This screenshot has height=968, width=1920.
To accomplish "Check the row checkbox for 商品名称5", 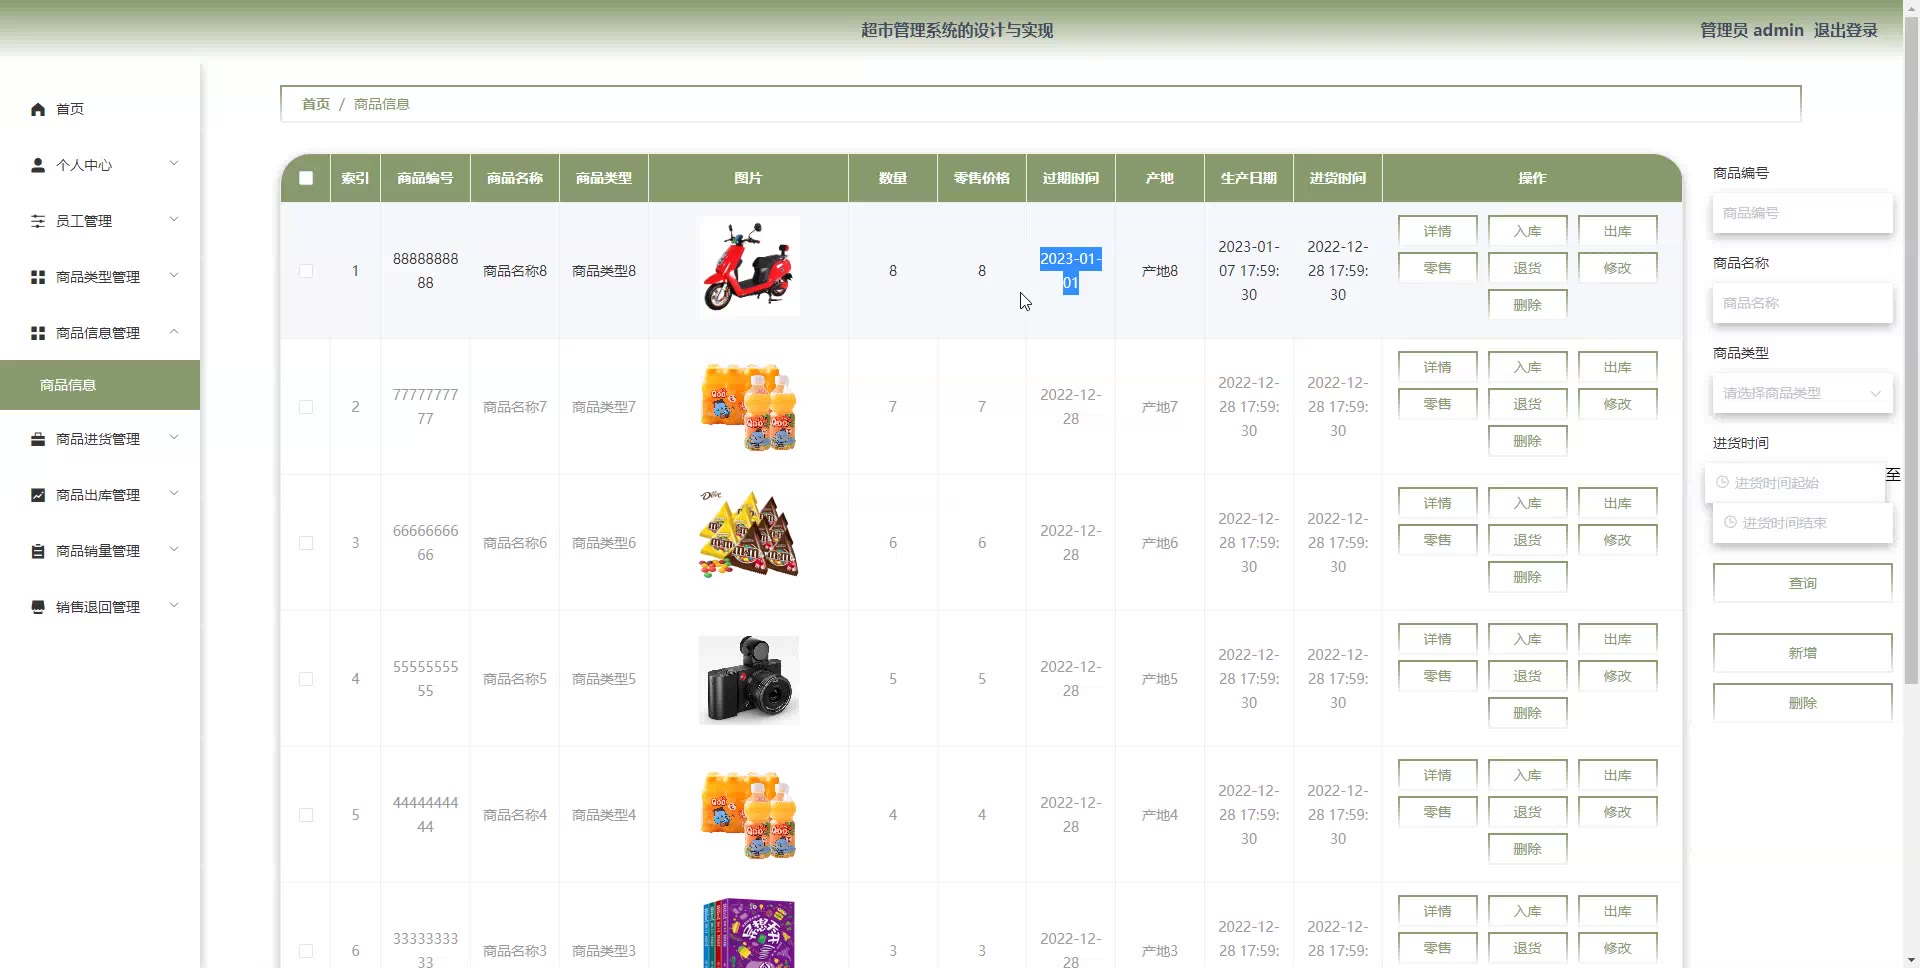I will tap(306, 679).
